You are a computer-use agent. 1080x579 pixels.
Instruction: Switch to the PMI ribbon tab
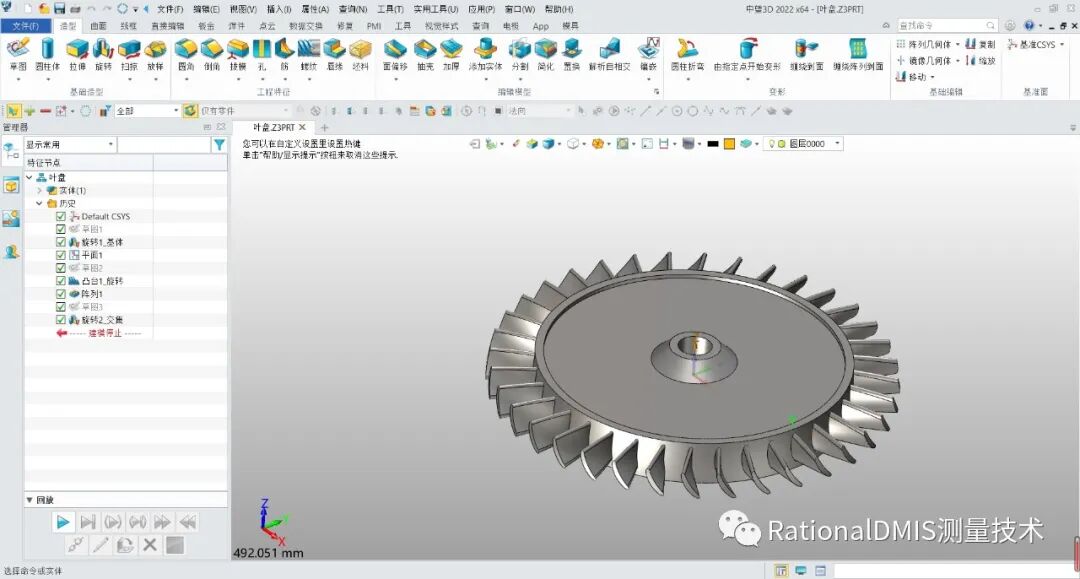point(374,25)
